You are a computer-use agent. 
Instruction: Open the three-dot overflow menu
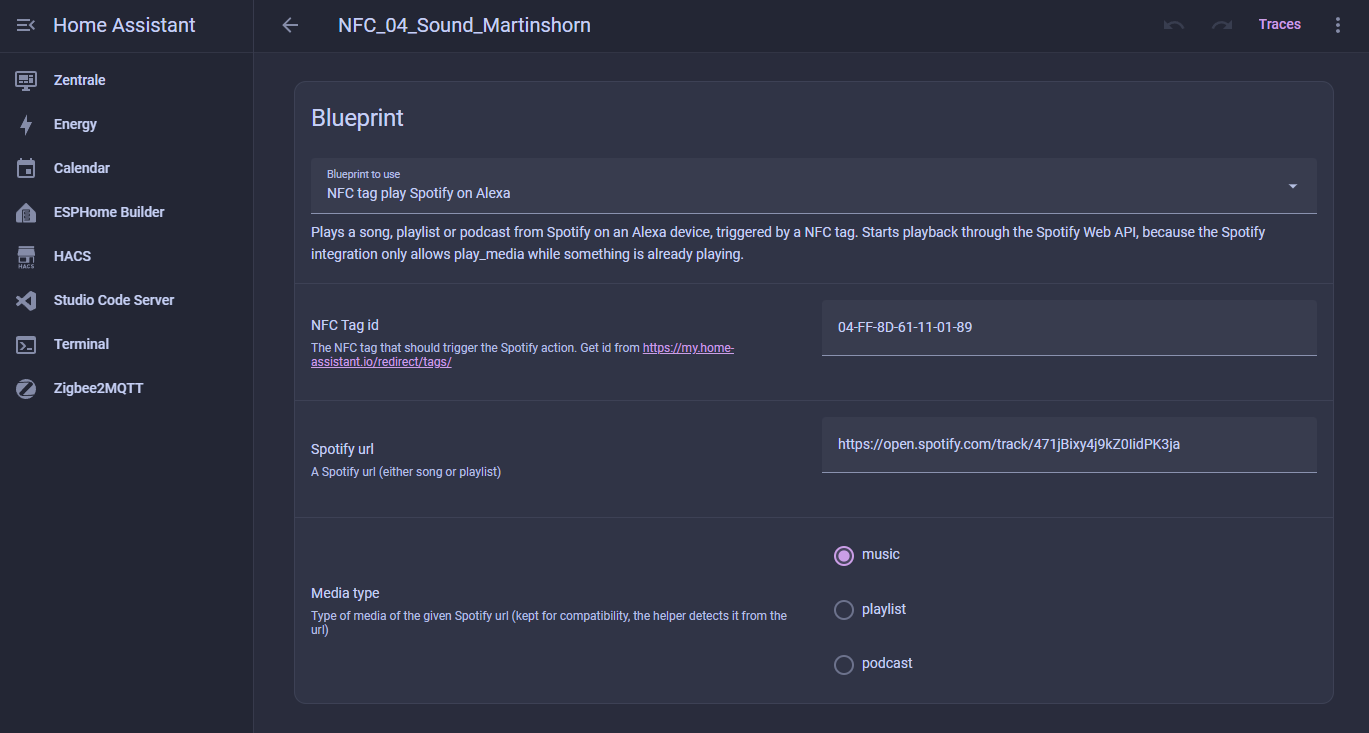(x=1338, y=25)
